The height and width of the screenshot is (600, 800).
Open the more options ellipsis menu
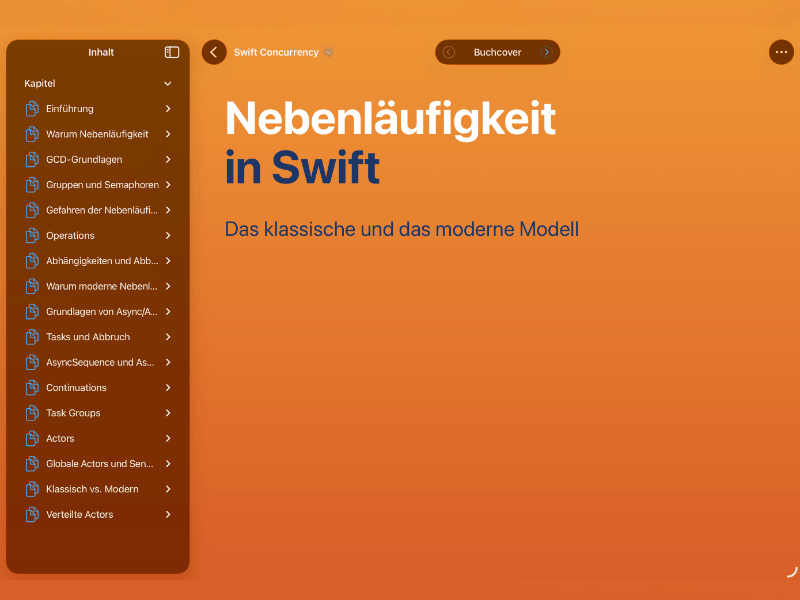pos(781,52)
